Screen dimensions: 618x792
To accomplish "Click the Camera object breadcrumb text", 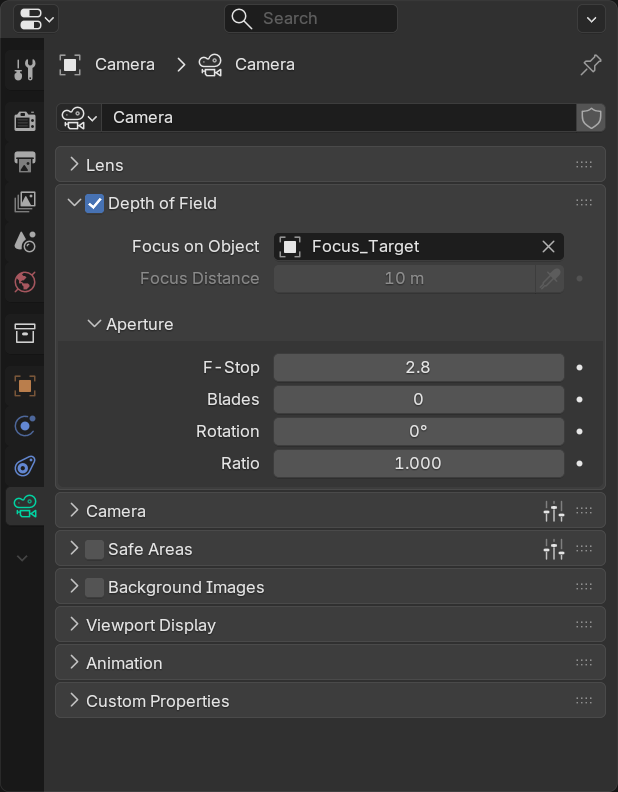I will 125,65.
